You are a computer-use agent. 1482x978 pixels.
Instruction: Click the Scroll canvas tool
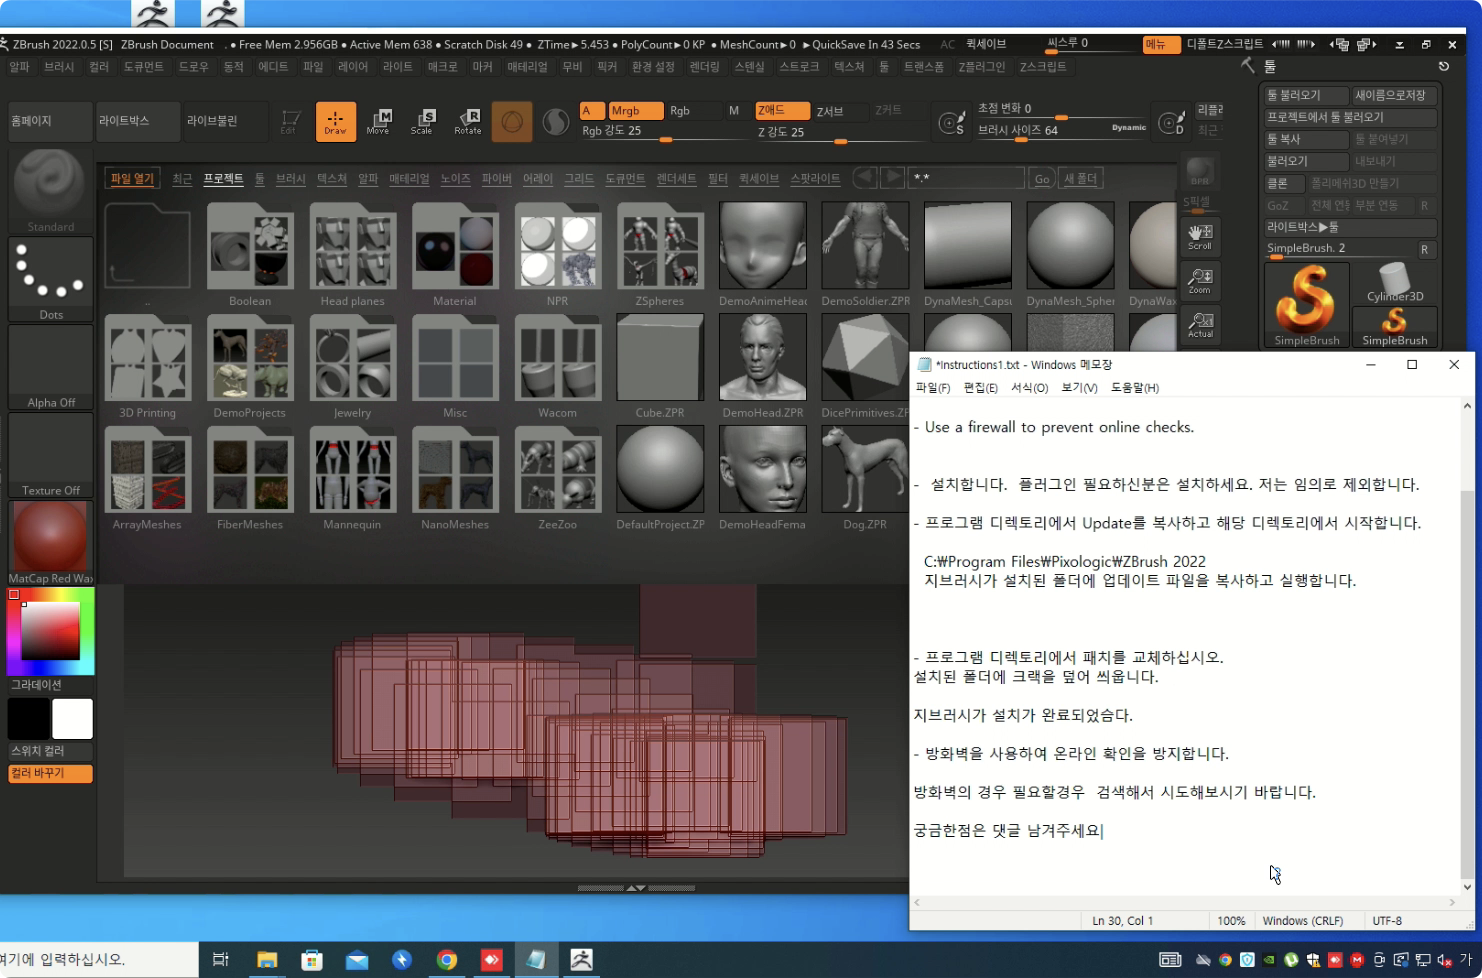pos(1199,236)
